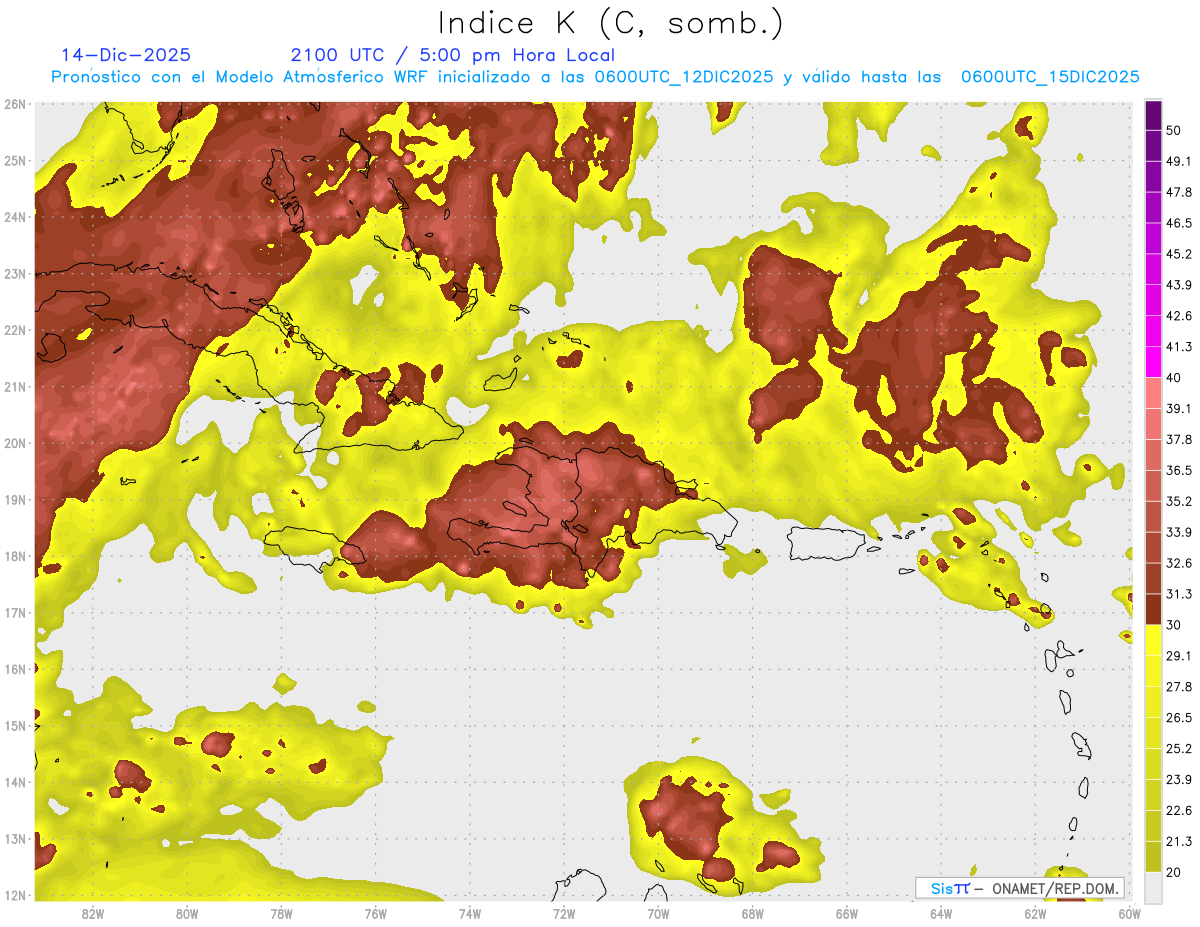
Task: Click the latitude label "12N"
Action: point(15,895)
